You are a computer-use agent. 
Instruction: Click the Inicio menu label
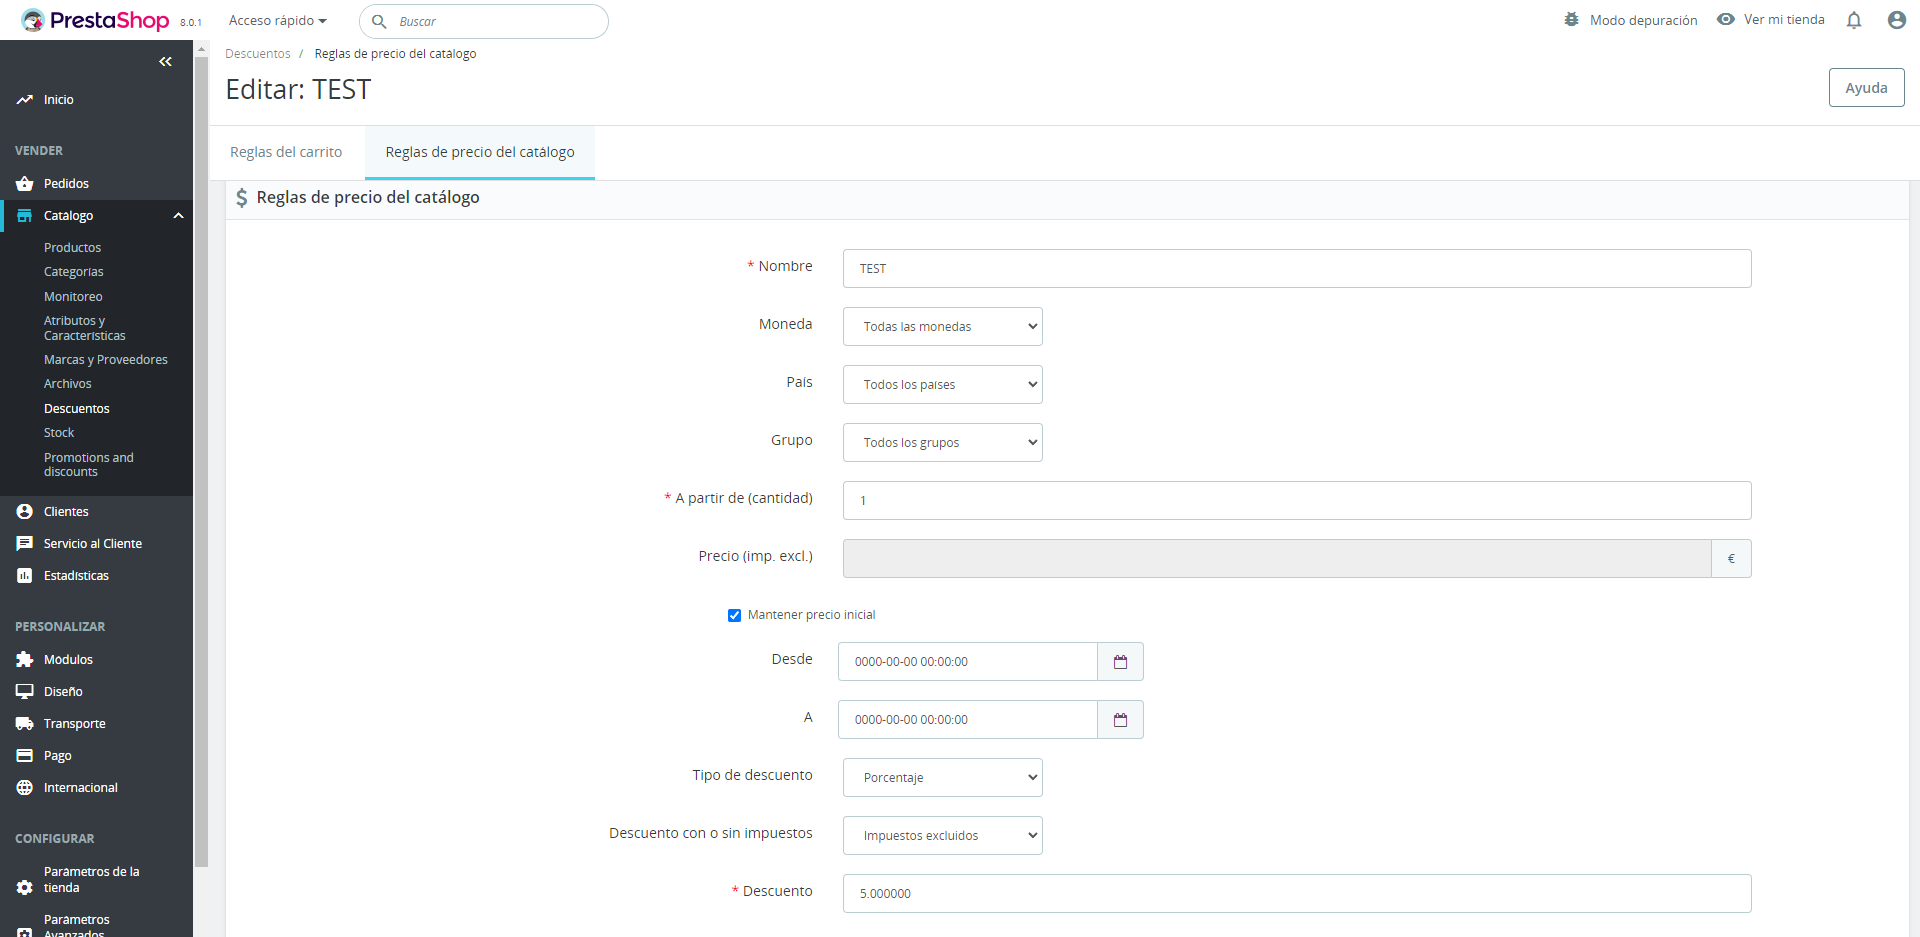(x=59, y=100)
